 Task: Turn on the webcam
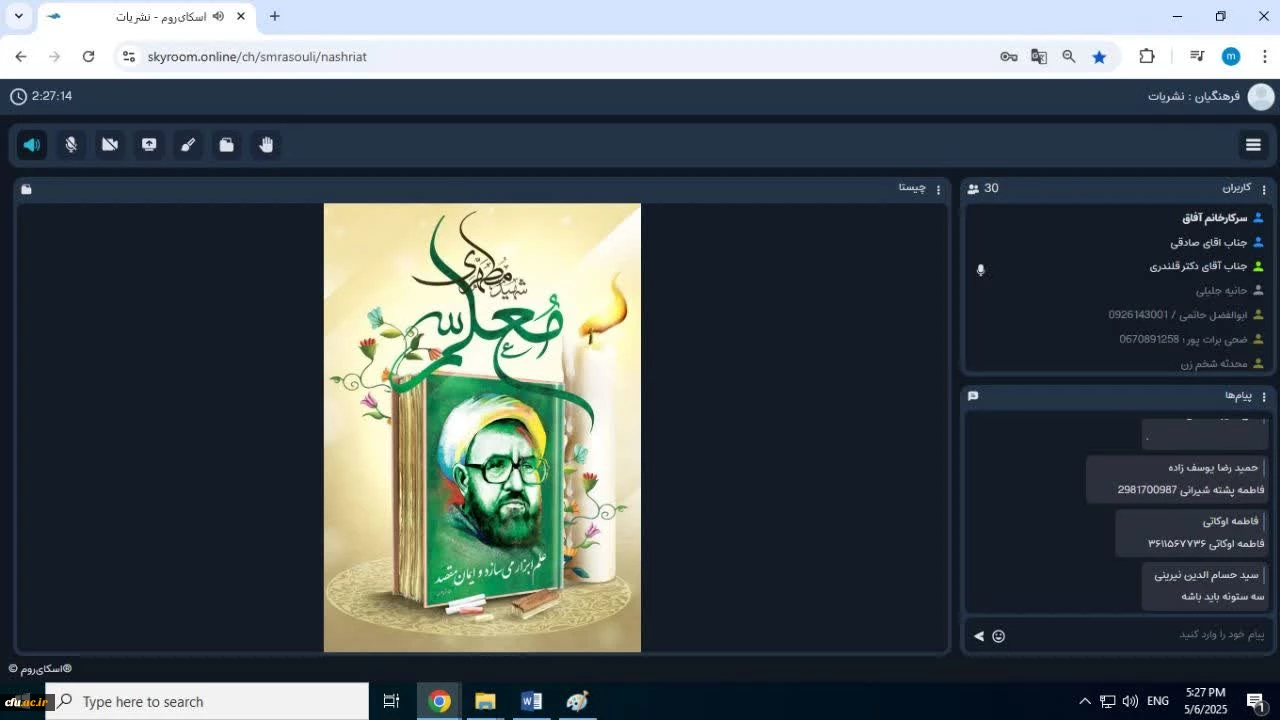(x=110, y=145)
